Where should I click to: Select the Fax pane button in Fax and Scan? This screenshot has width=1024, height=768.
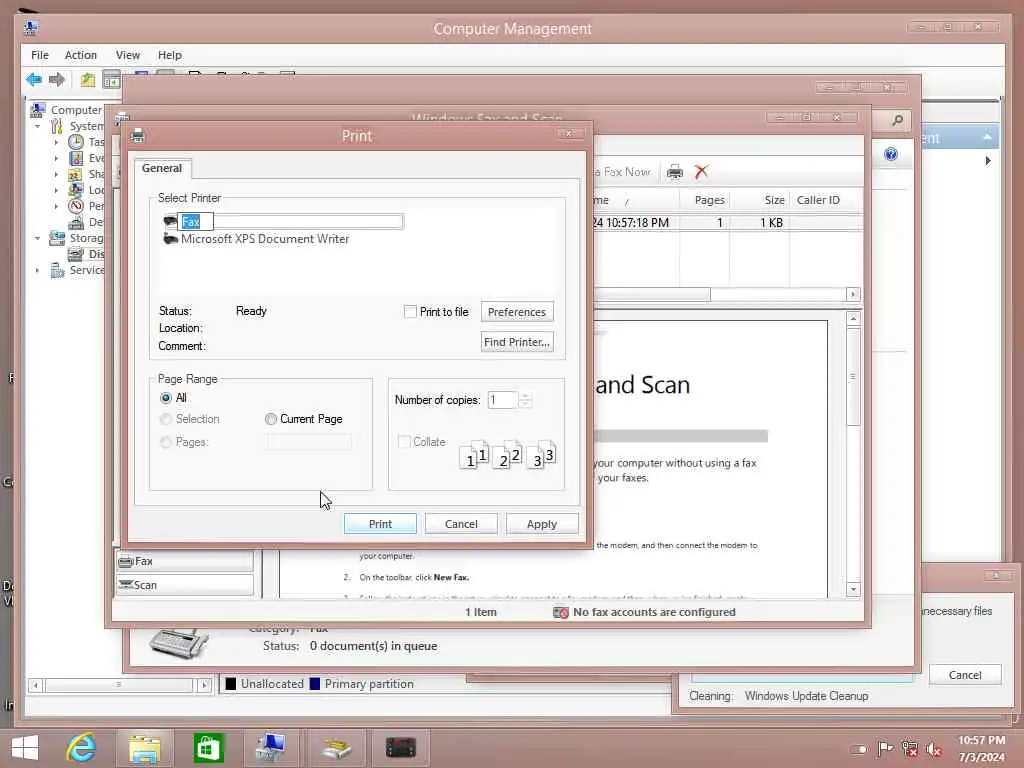pos(185,561)
